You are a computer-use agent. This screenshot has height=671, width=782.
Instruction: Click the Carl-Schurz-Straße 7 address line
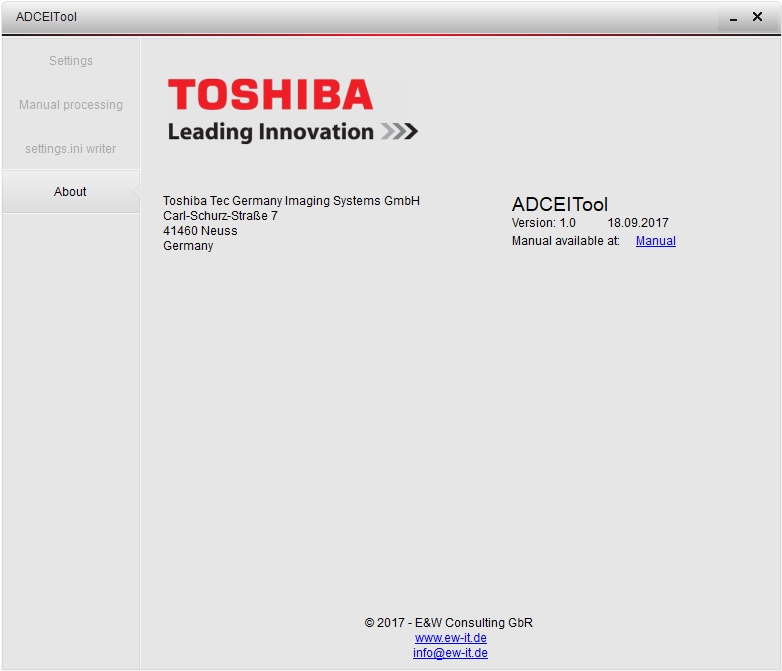pos(220,216)
